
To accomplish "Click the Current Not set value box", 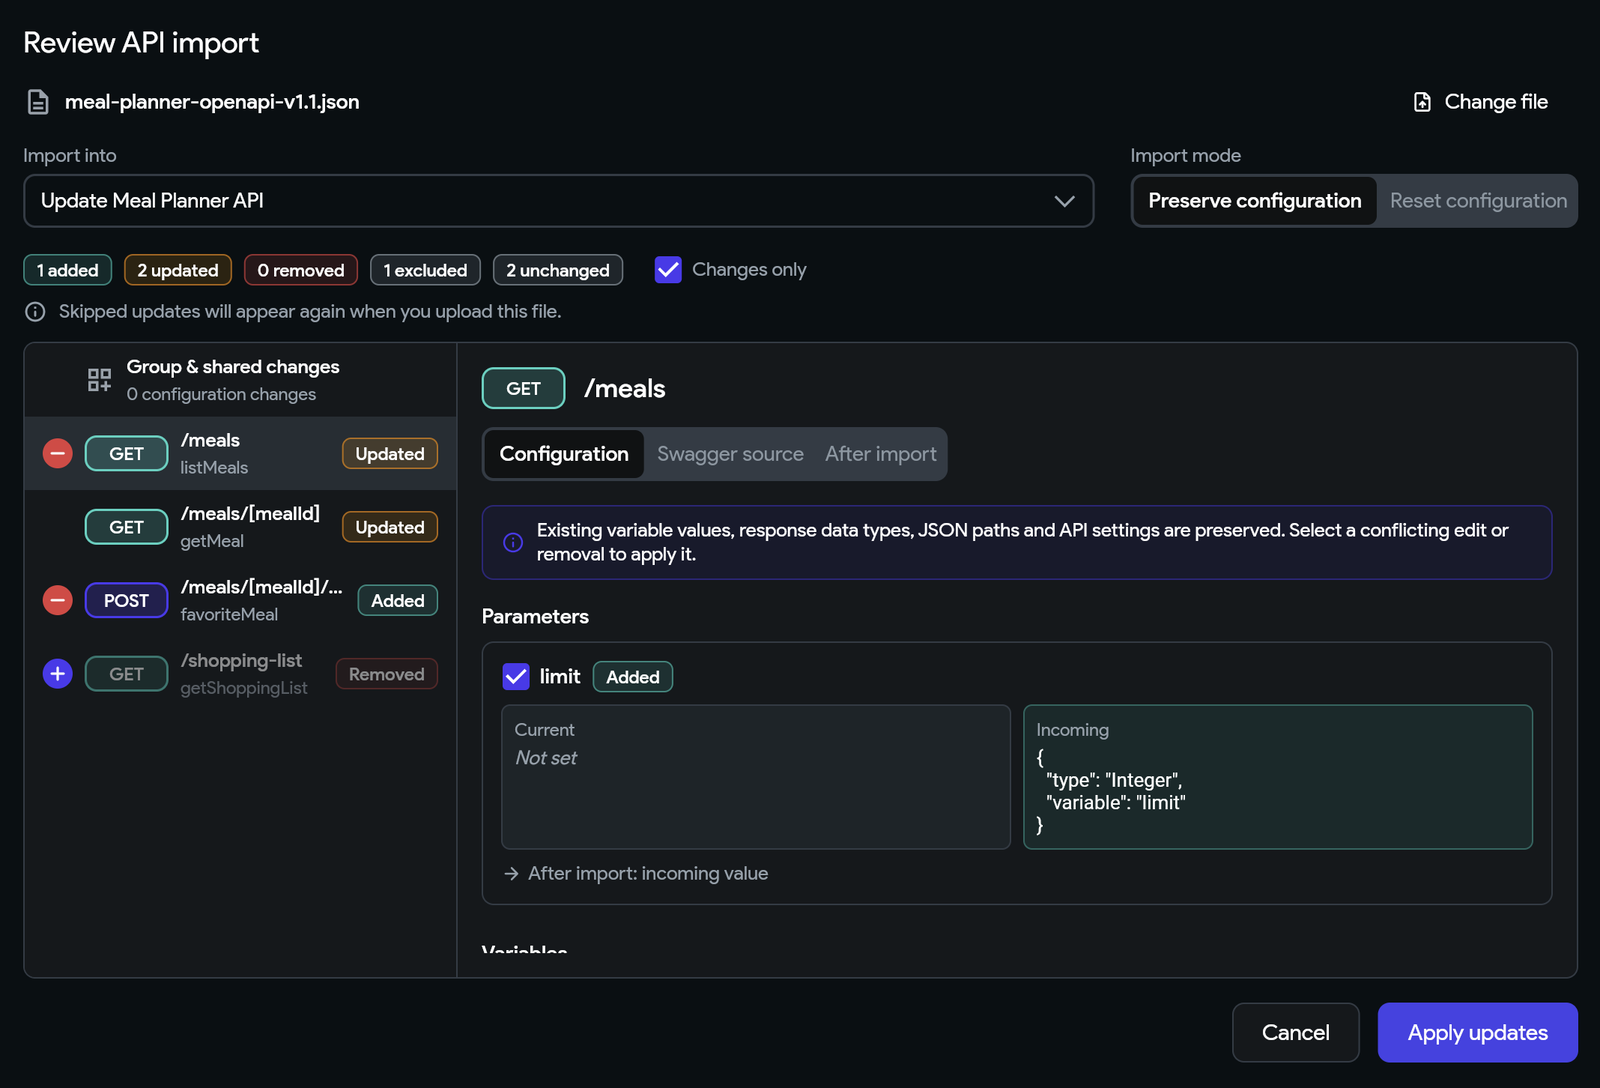I will coord(756,777).
